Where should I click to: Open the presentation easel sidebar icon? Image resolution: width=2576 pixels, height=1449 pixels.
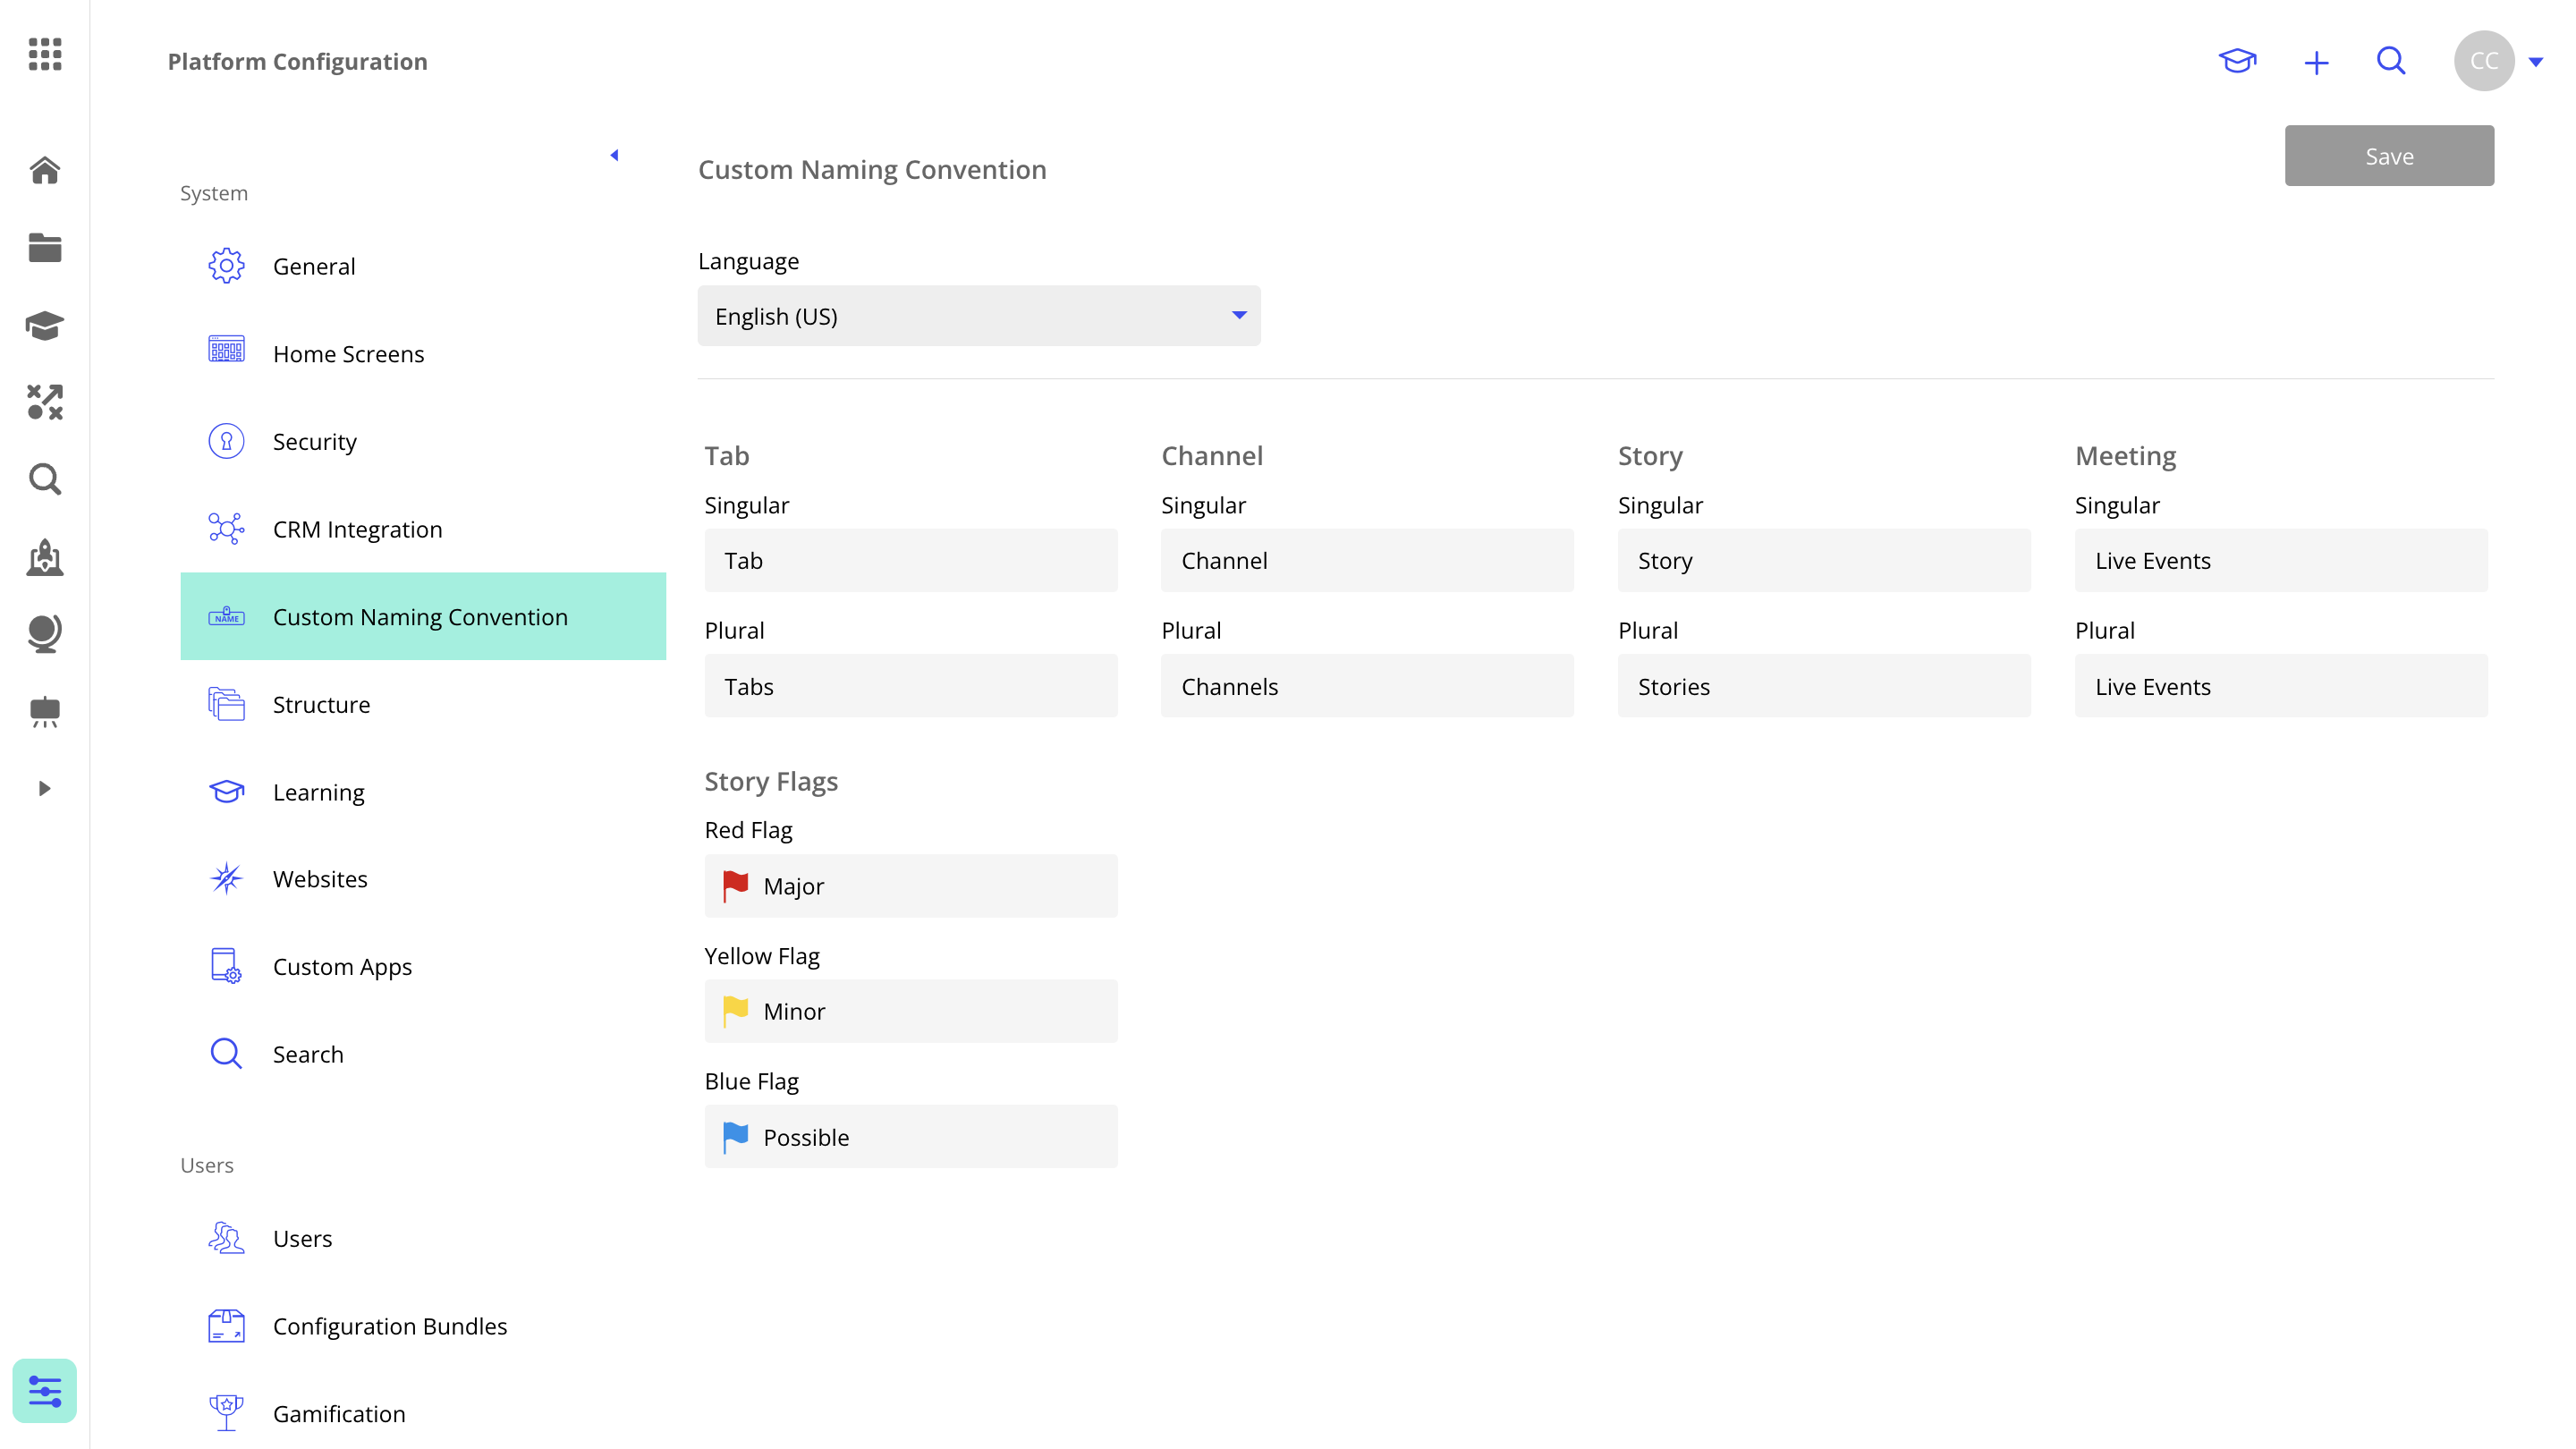45,712
